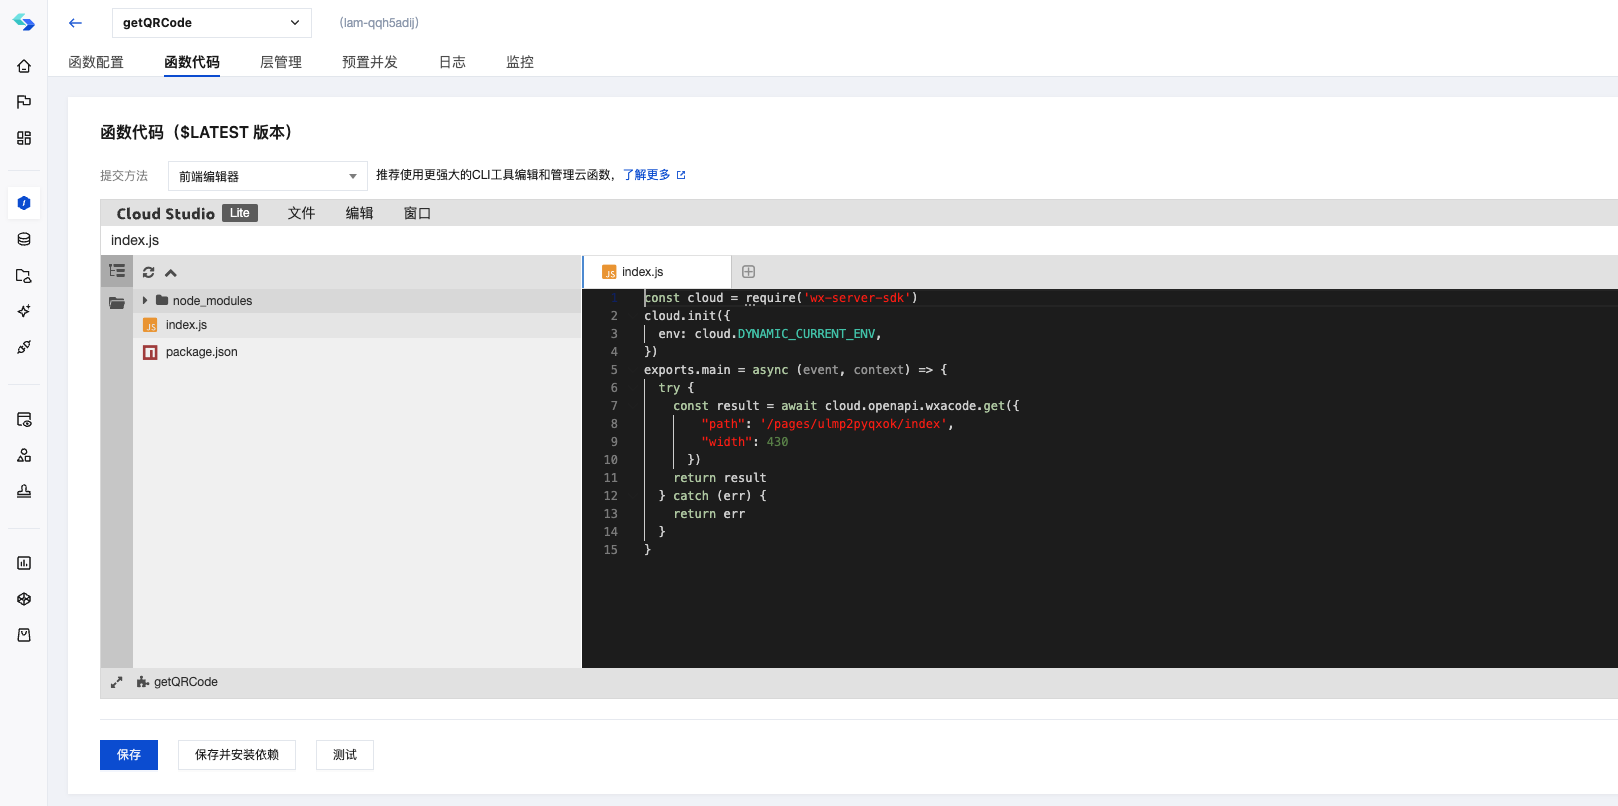Open the 前端编辑器 submit method dropdown
Image resolution: width=1618 pixels, height=806 pixels.
pyautogui.click(x=267, y=176)
